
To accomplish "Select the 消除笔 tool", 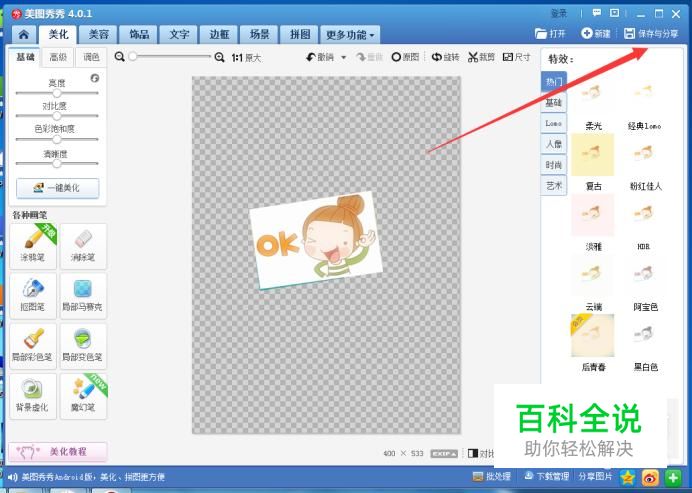I will (x=83, y=246).
